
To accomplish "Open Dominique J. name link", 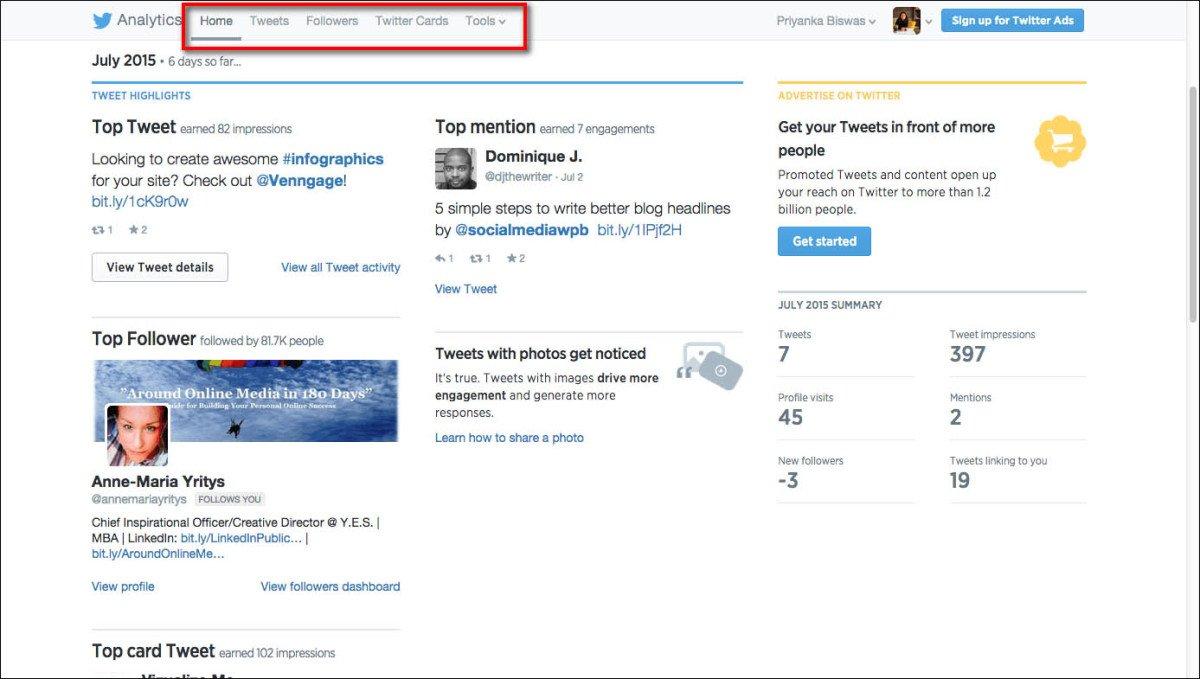I will coord(533,157).
